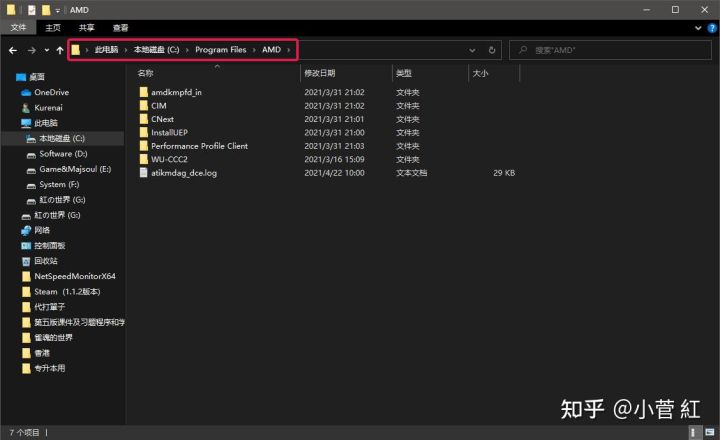Go forward with the forward arrow
The image size is (720, 440).
pos(32,50)
